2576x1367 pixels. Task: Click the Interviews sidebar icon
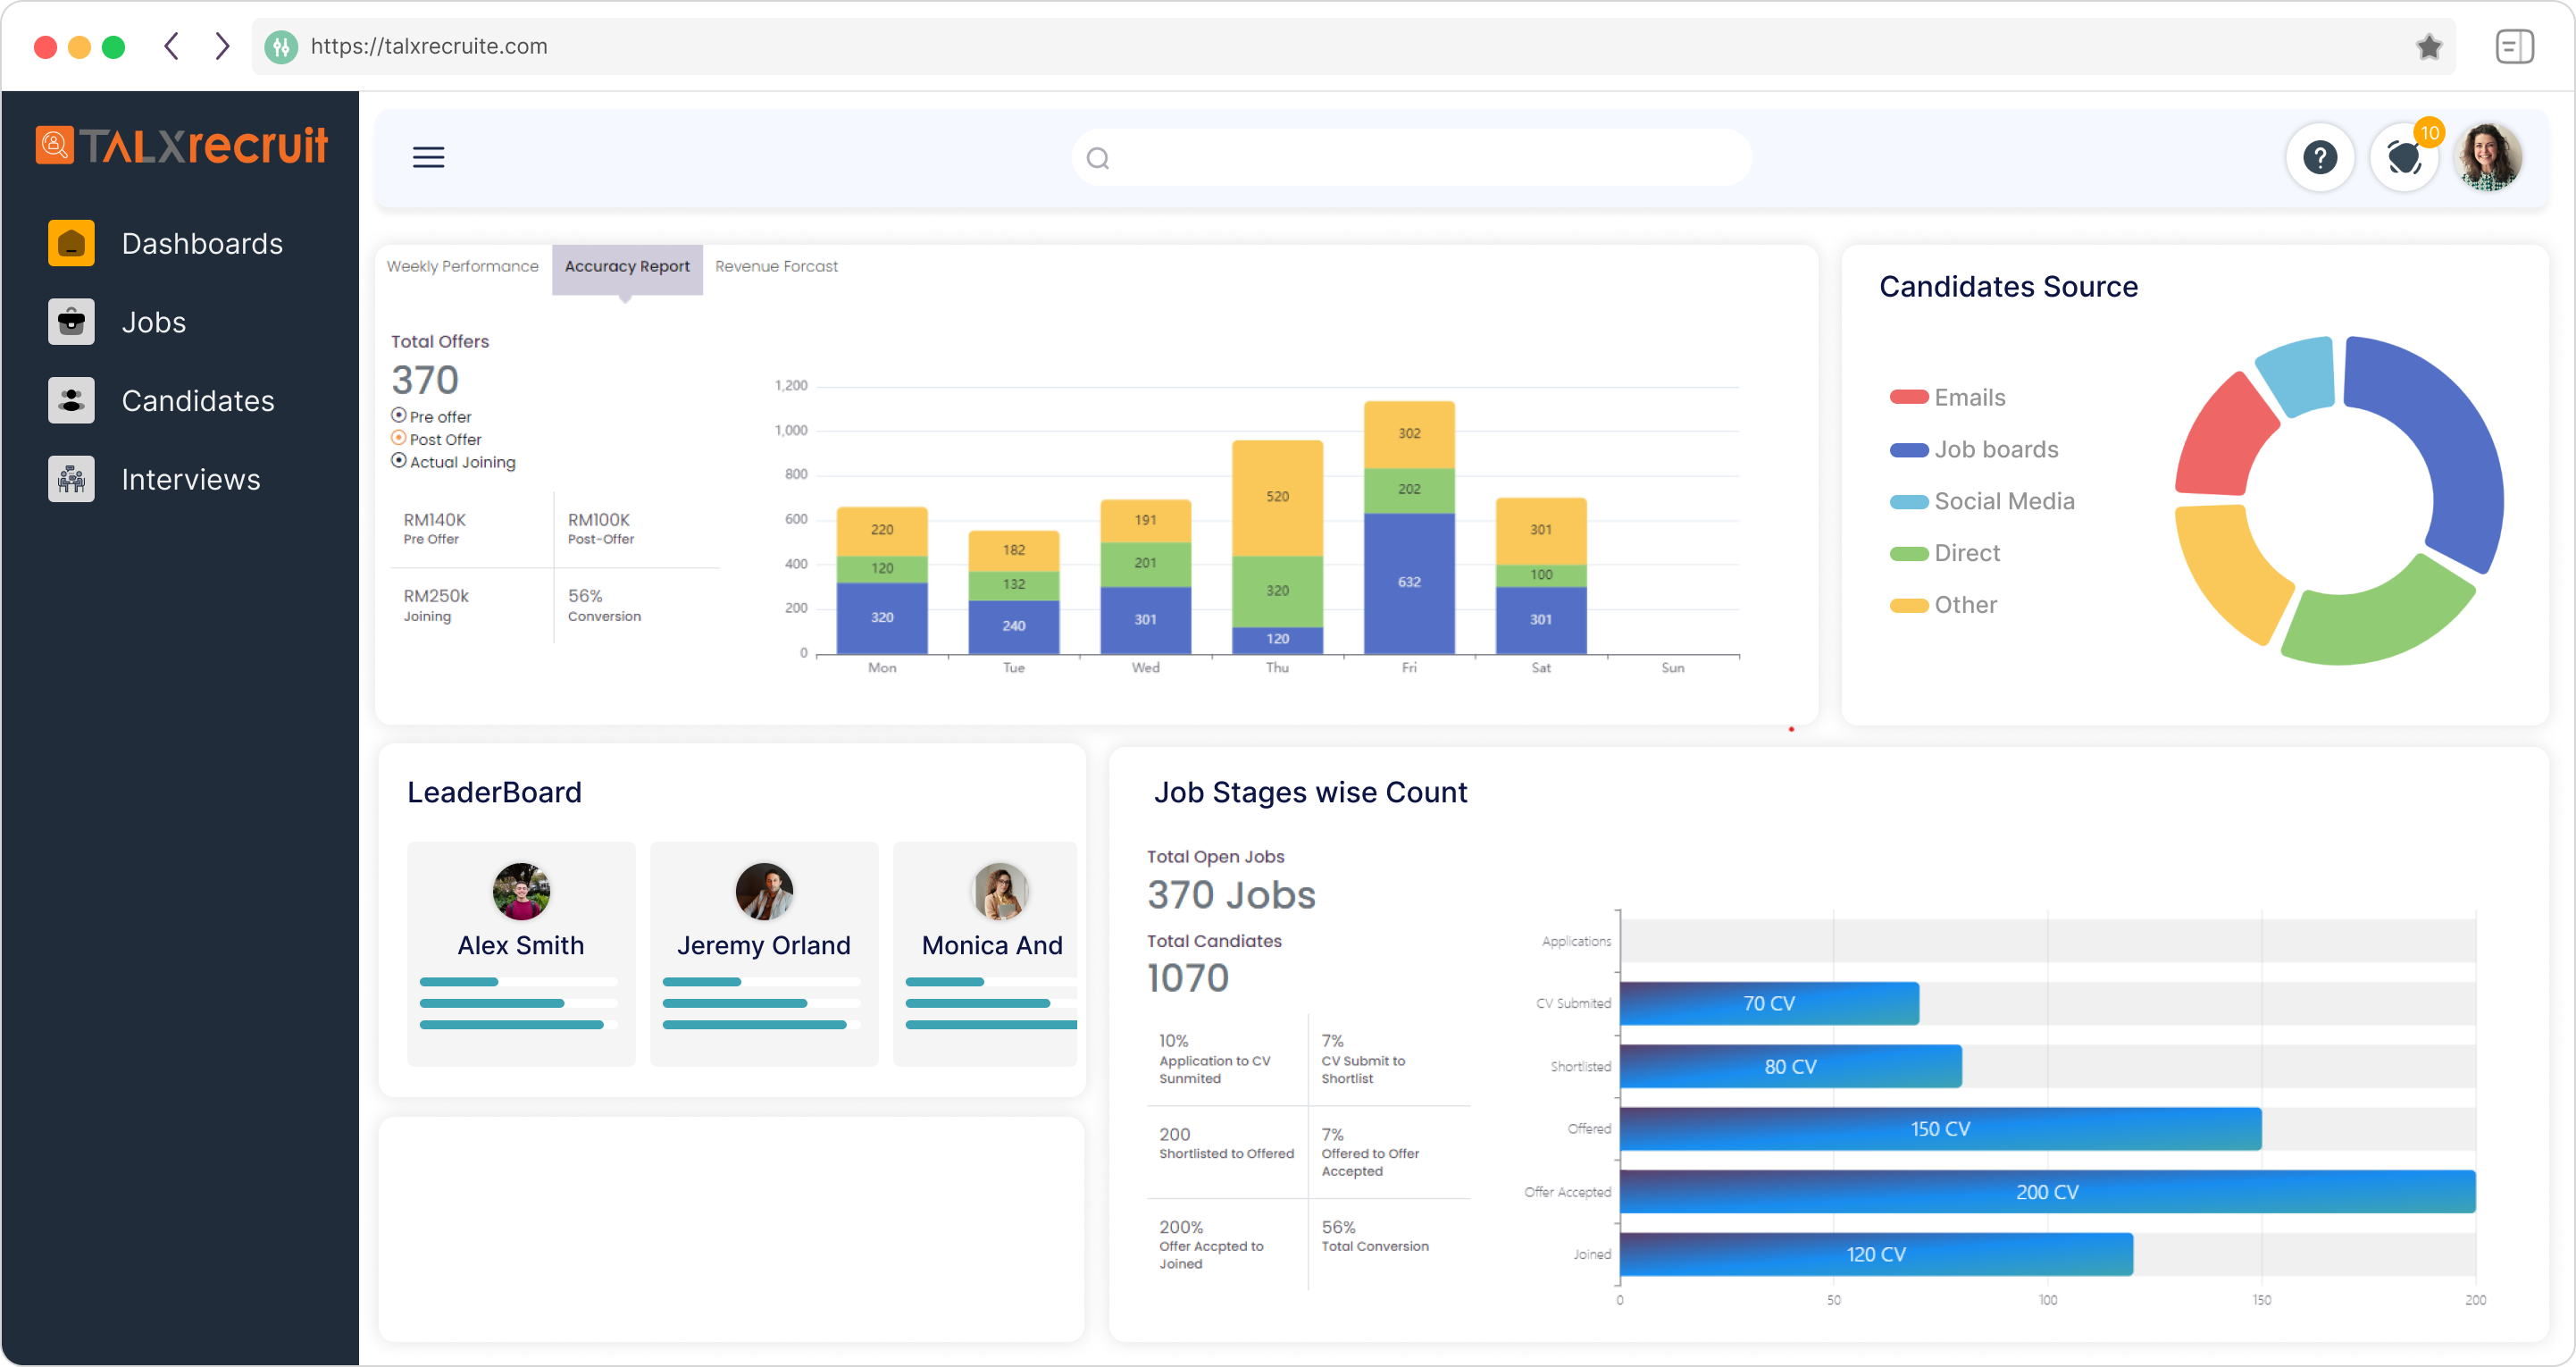[x=71, y=479]
